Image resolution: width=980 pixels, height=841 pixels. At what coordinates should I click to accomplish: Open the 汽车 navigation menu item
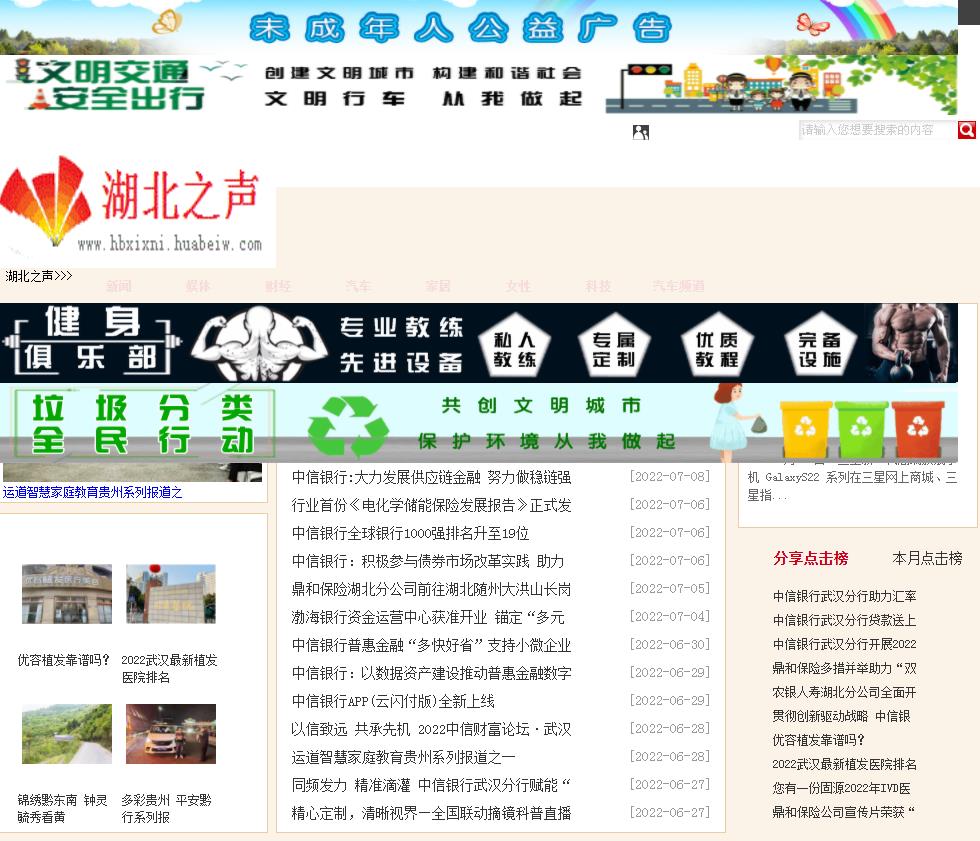coord(358,286)
